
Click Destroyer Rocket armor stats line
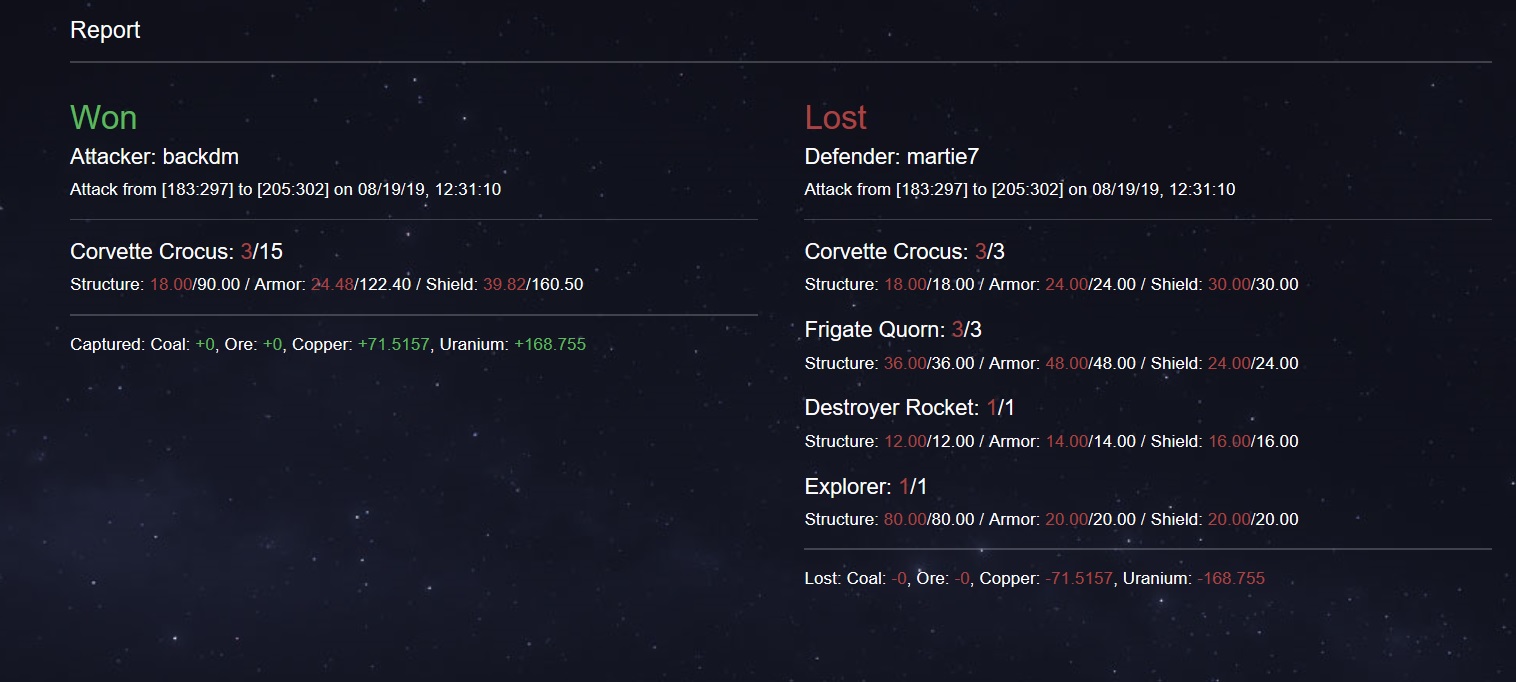coord(1052,441)
